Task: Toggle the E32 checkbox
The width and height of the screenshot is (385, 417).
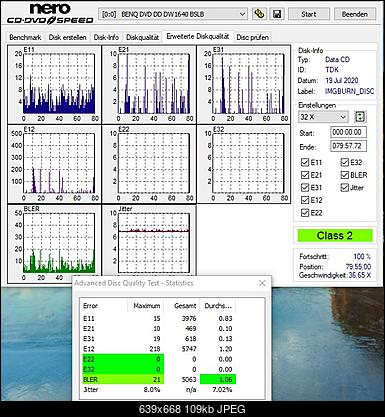Action: coord(344,162)
